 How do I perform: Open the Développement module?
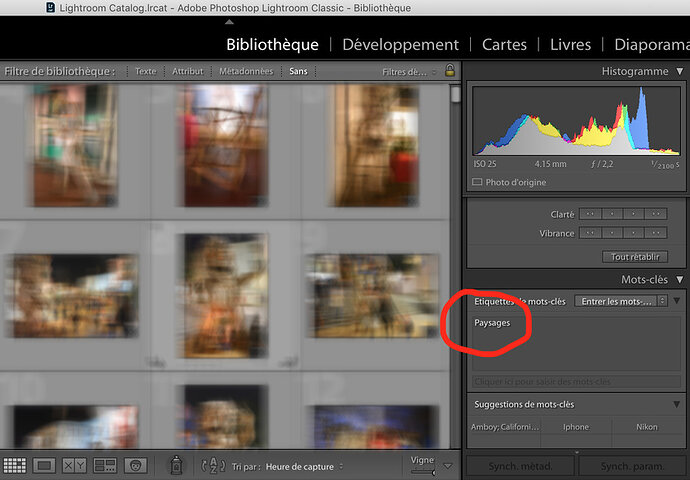(400, 44)
